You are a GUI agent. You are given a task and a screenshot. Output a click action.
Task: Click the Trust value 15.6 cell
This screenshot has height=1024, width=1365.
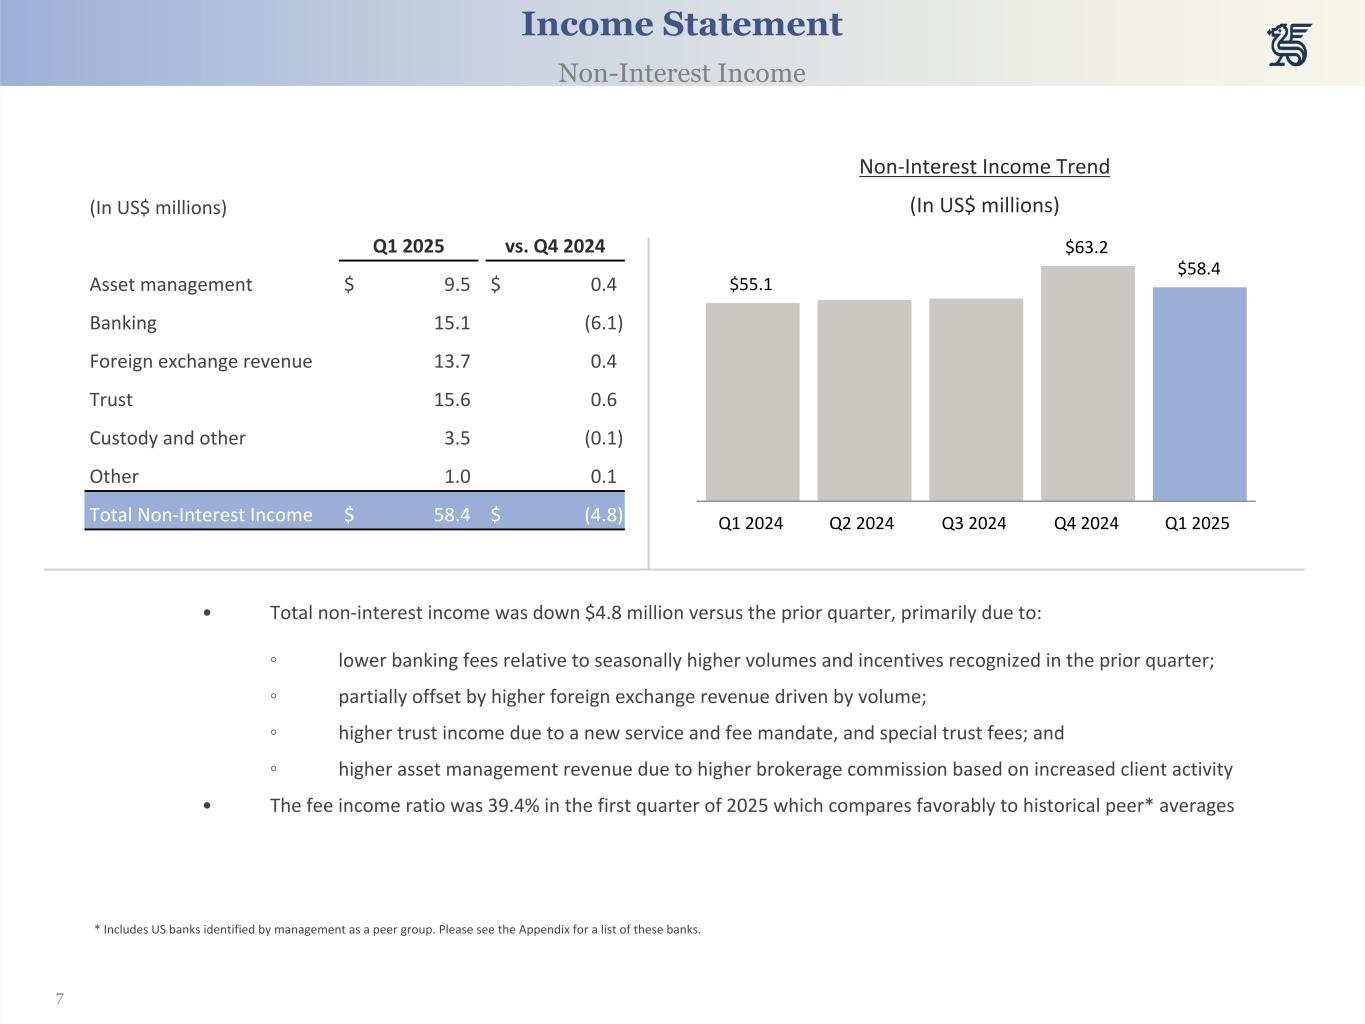[x=452, y=400]
